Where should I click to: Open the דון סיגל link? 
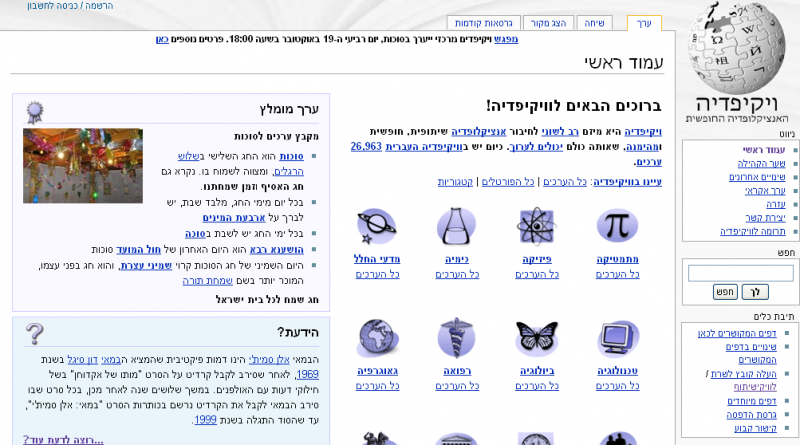click(82, 360)
